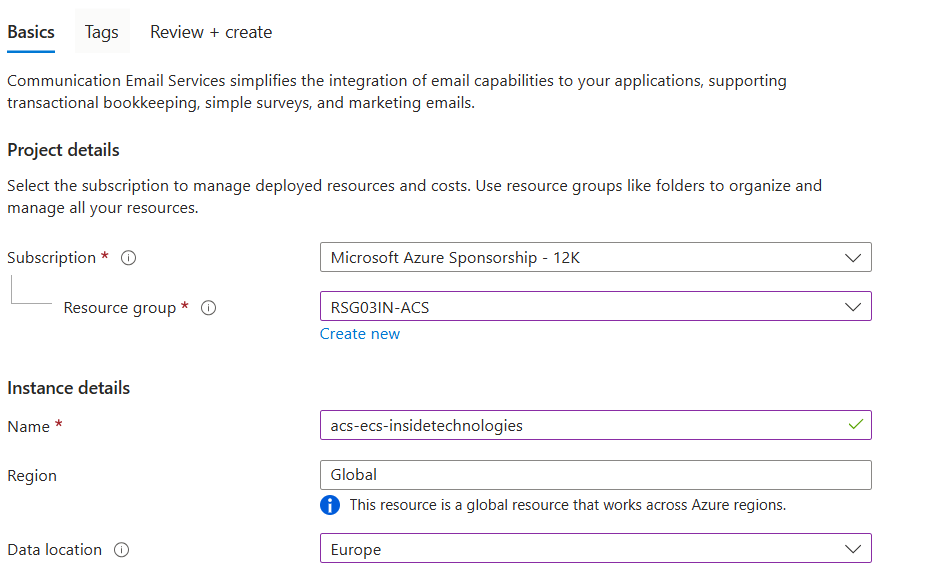Click the Data location field label
This screenshot has width=933, height=574.
(x=54, y=550)
